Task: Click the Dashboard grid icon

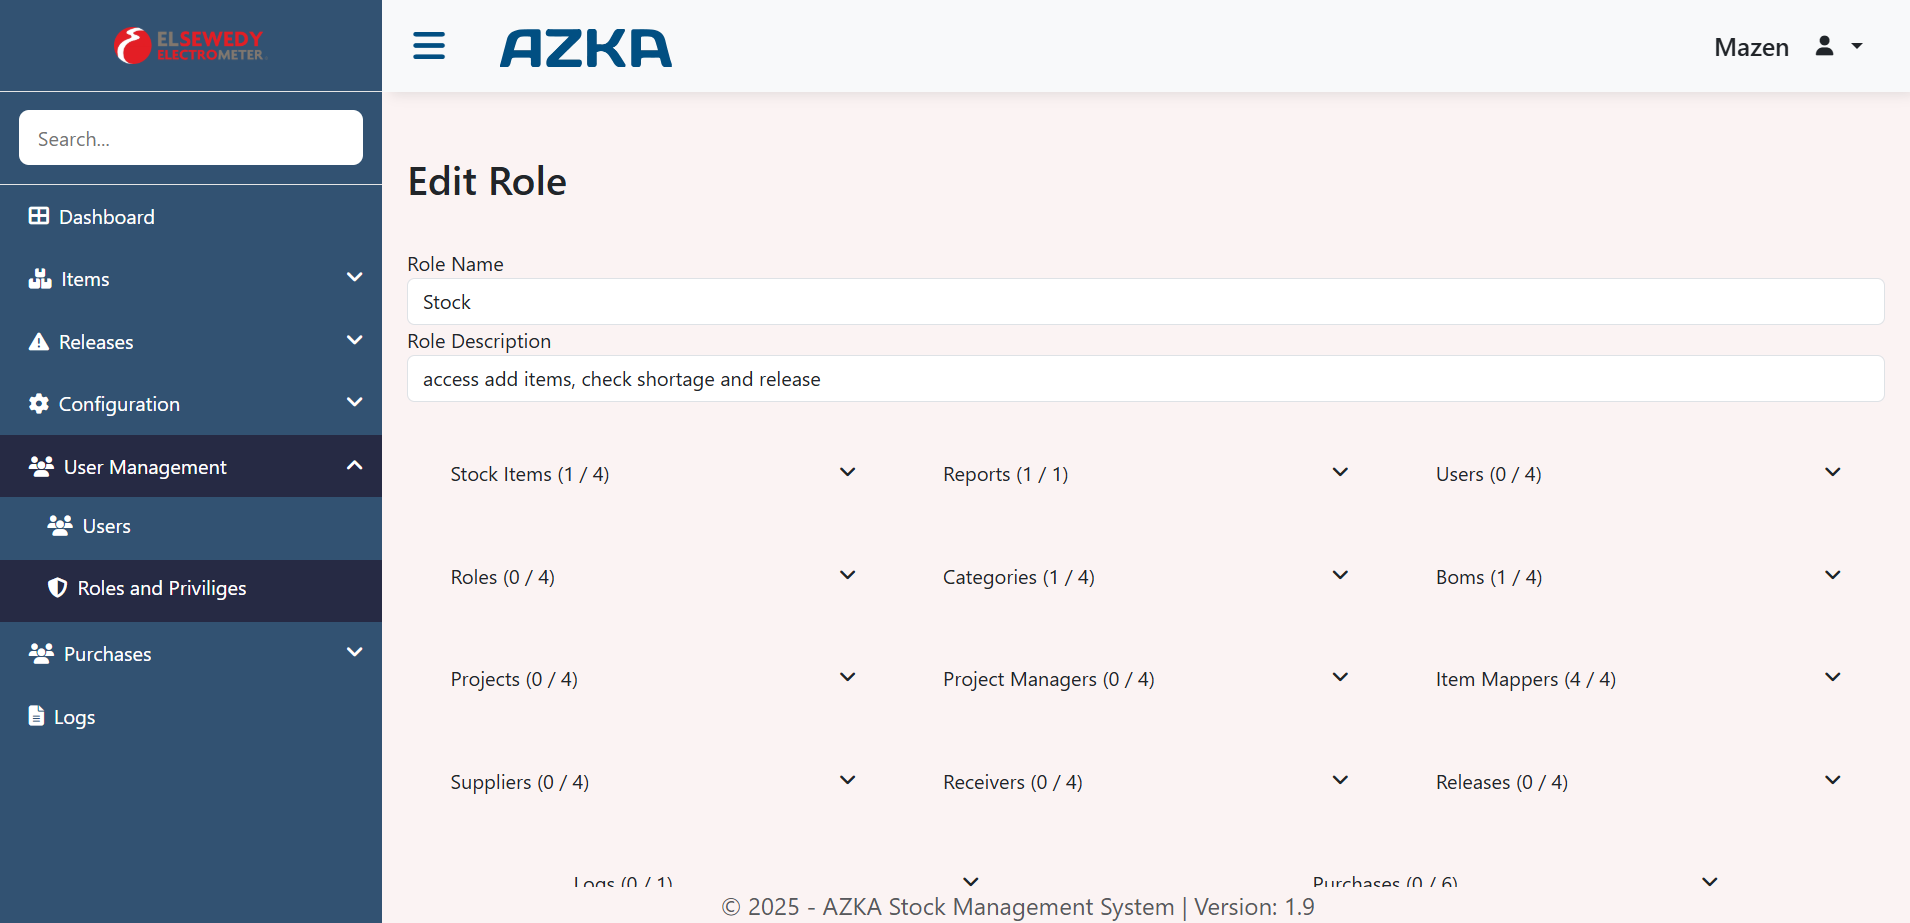Action: click(x=39, y=216)
